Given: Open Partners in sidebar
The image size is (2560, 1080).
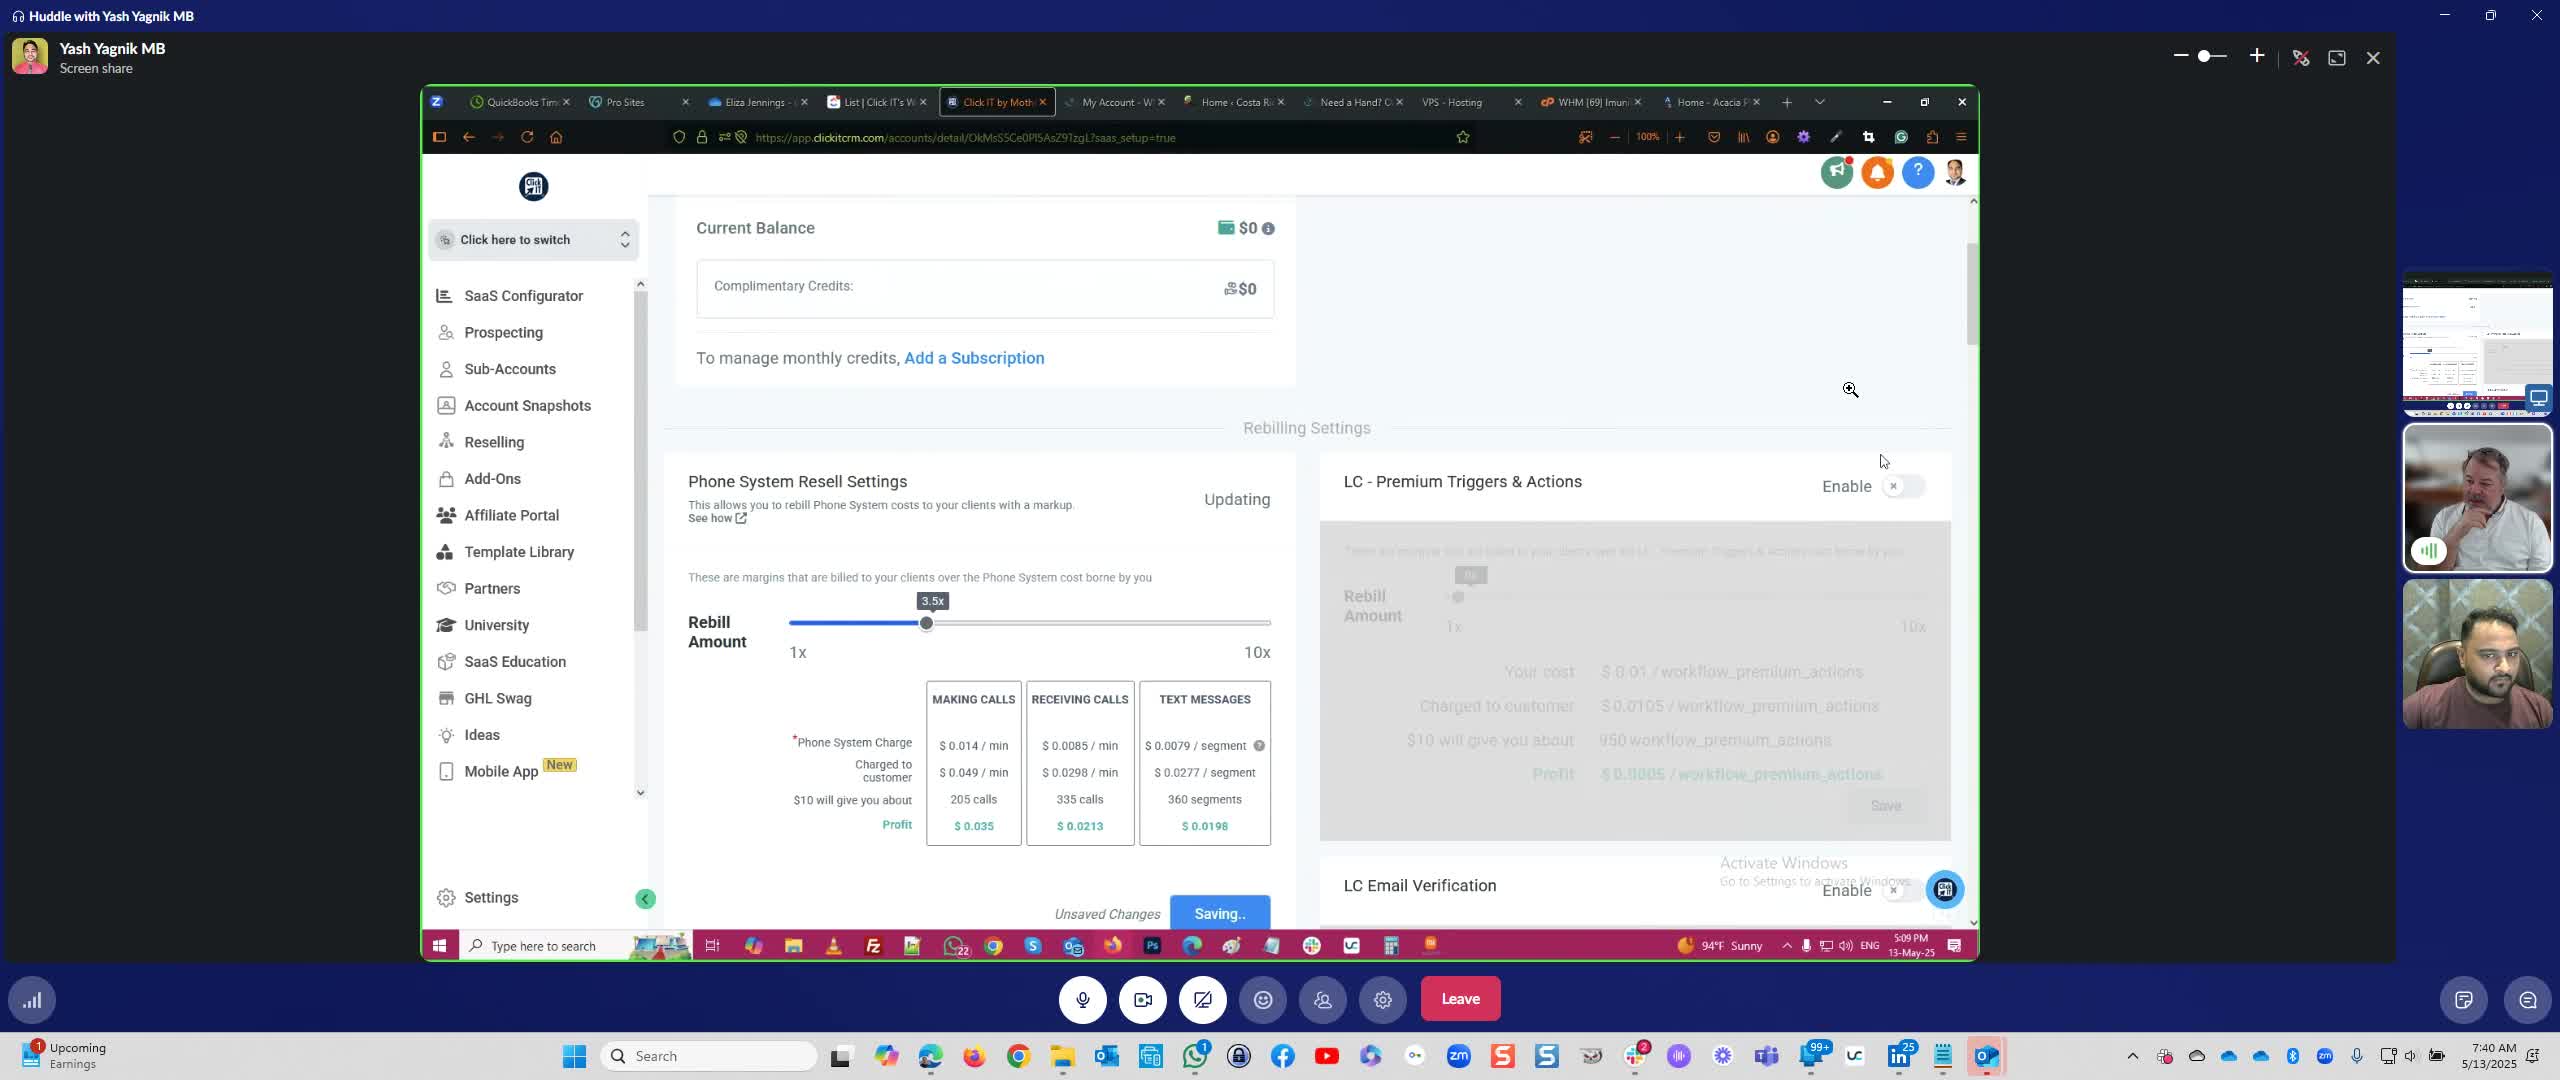Looking at the screenshot, I should (492, 589).
